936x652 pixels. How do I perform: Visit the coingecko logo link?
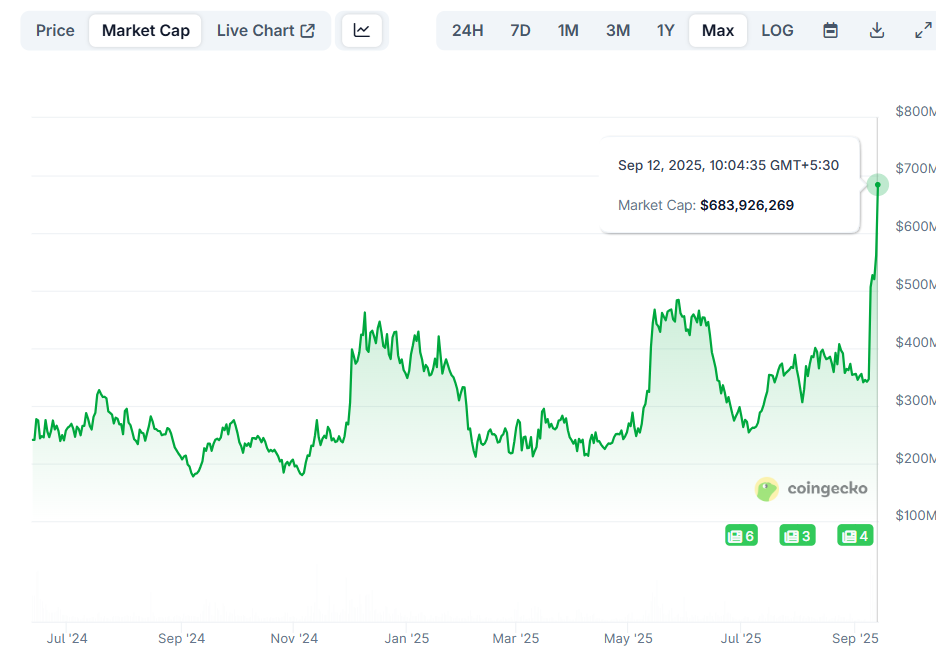811,489
